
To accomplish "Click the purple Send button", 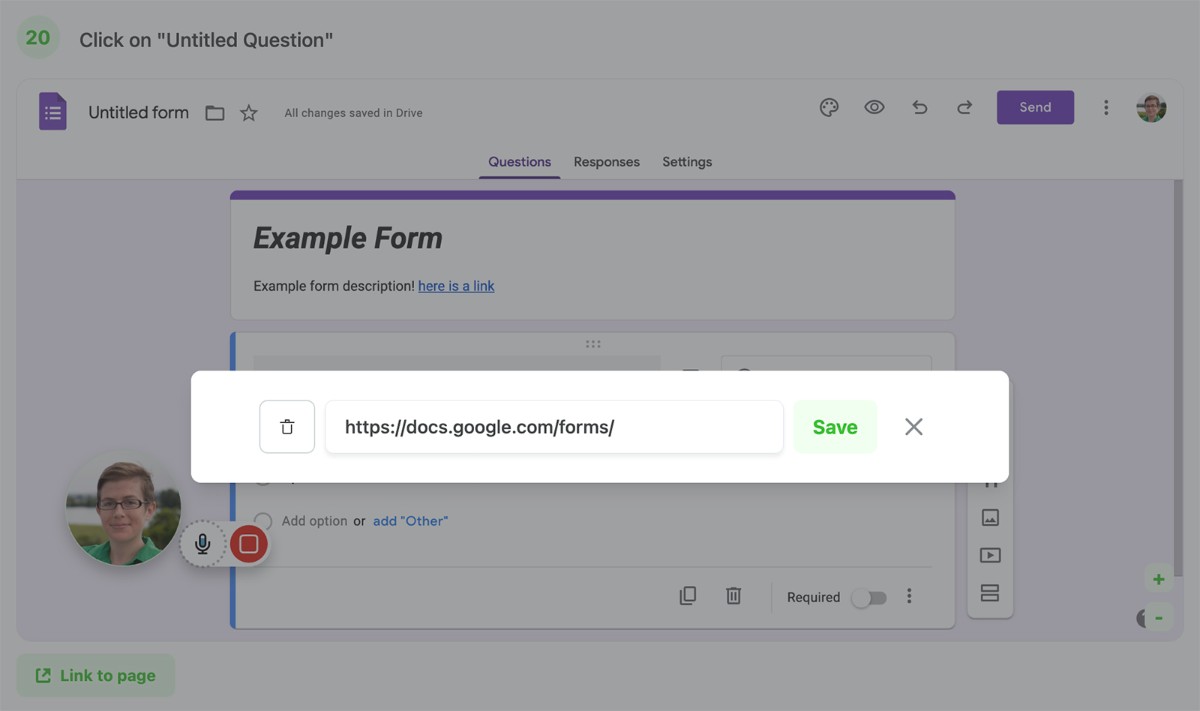I will (x=1035, y=108).
